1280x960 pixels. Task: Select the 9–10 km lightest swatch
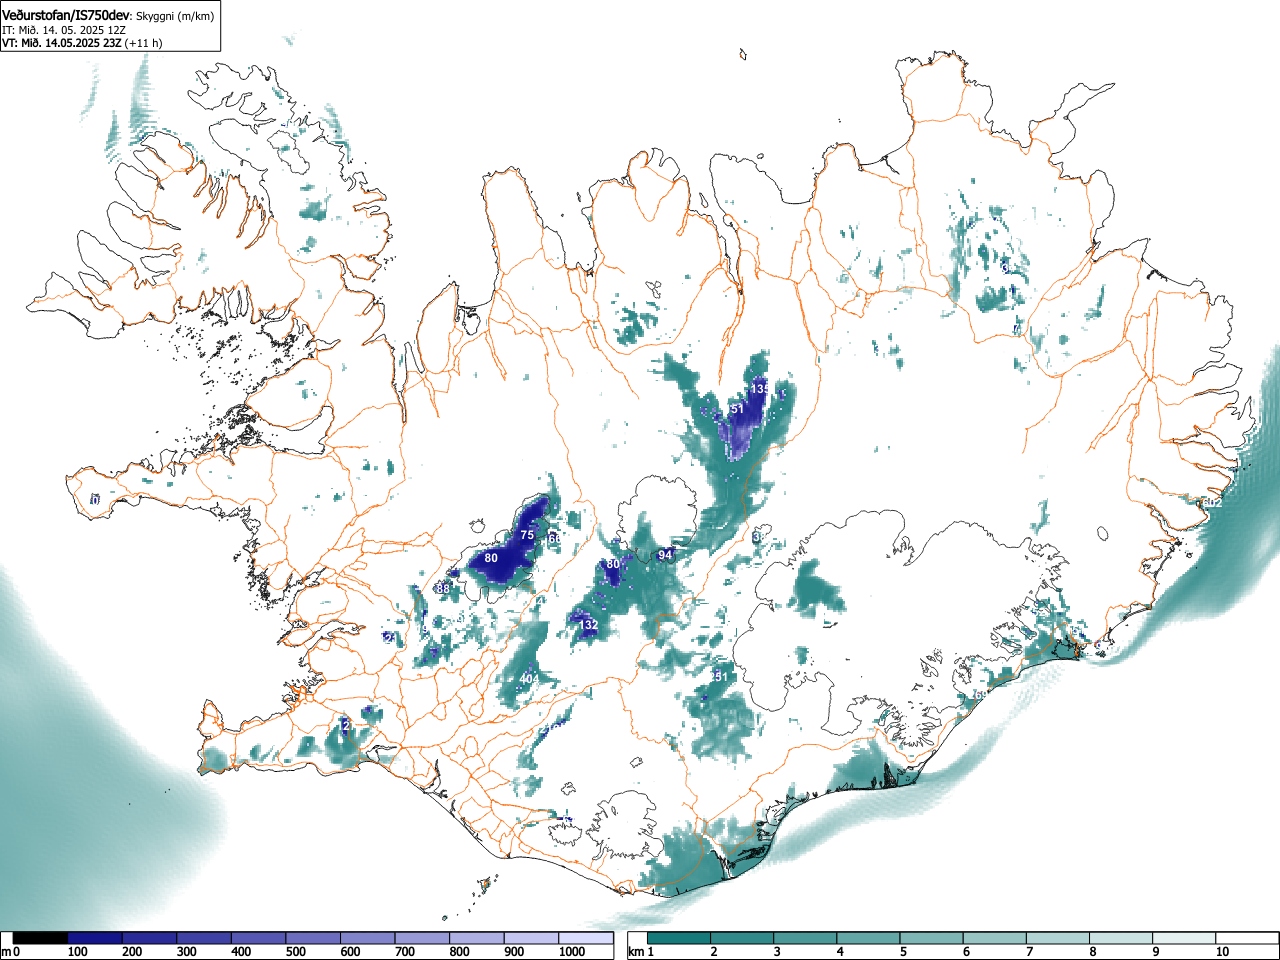click(1184, 938)
